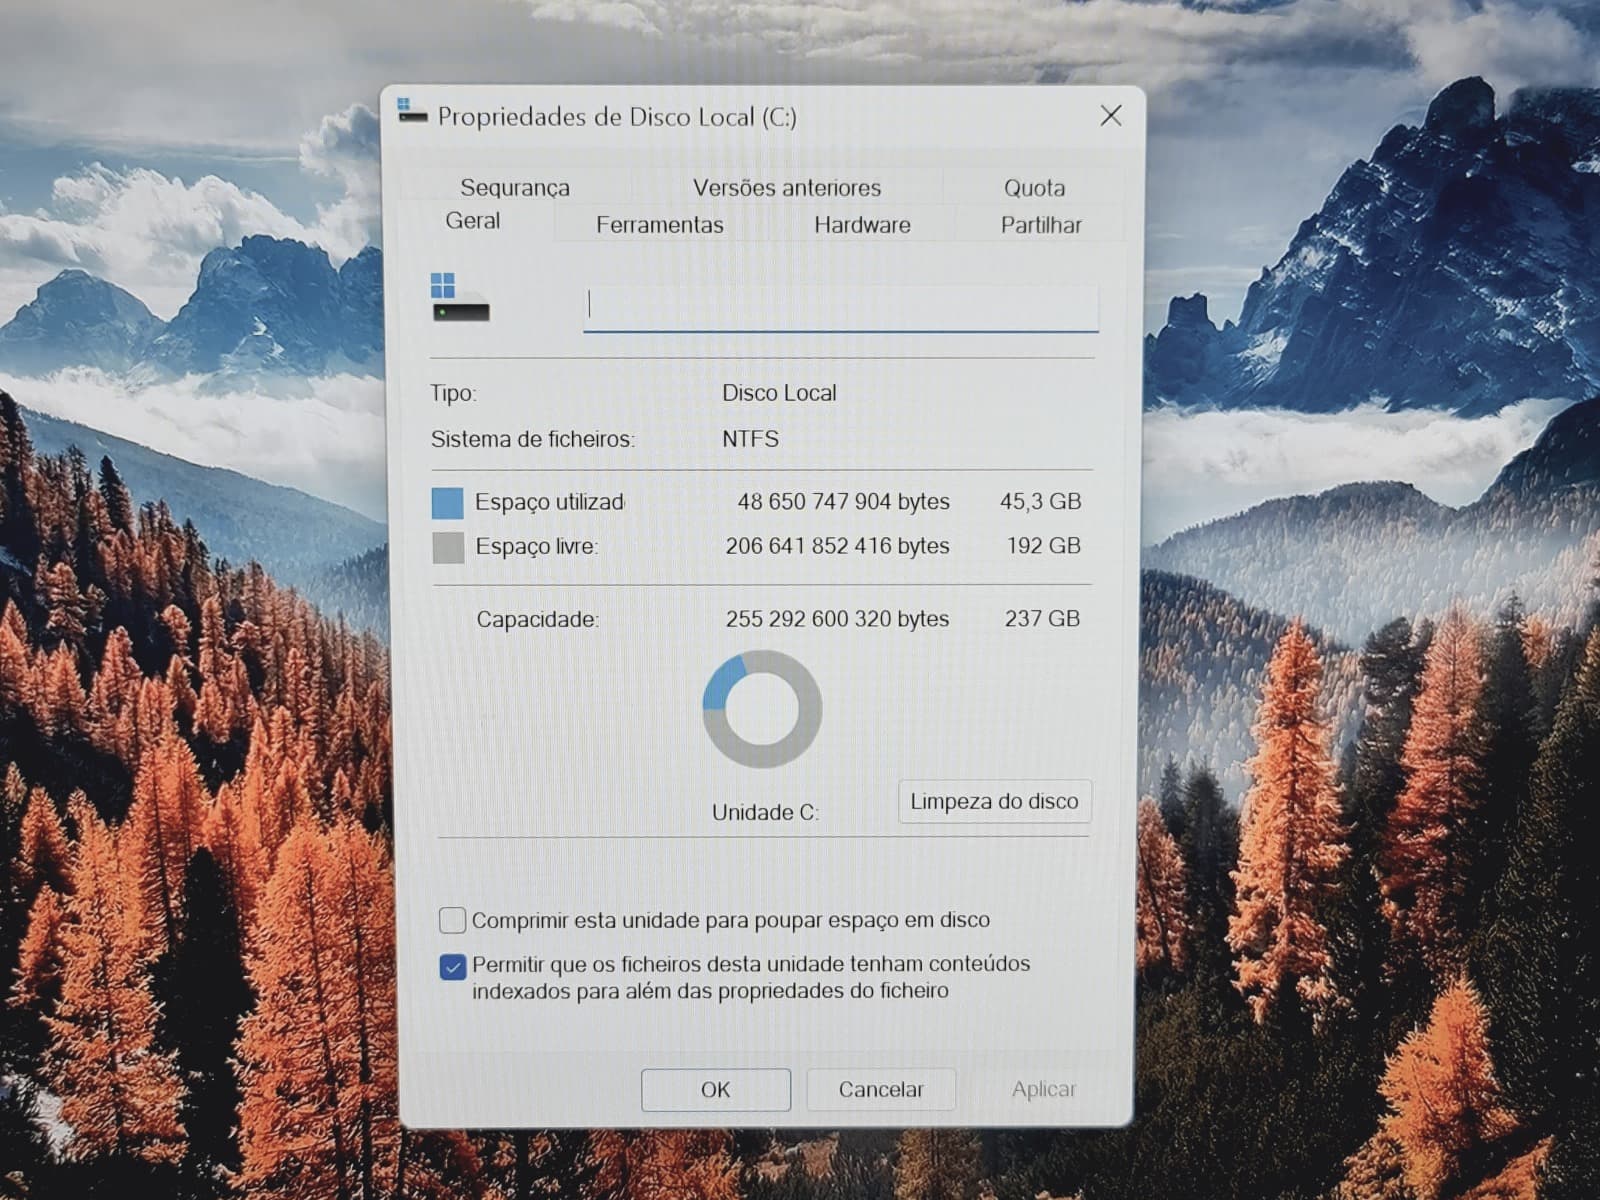Click the disk usage donut chart
The height and width of the screenshot is (1200, 1600).
[x=762, y=709]
